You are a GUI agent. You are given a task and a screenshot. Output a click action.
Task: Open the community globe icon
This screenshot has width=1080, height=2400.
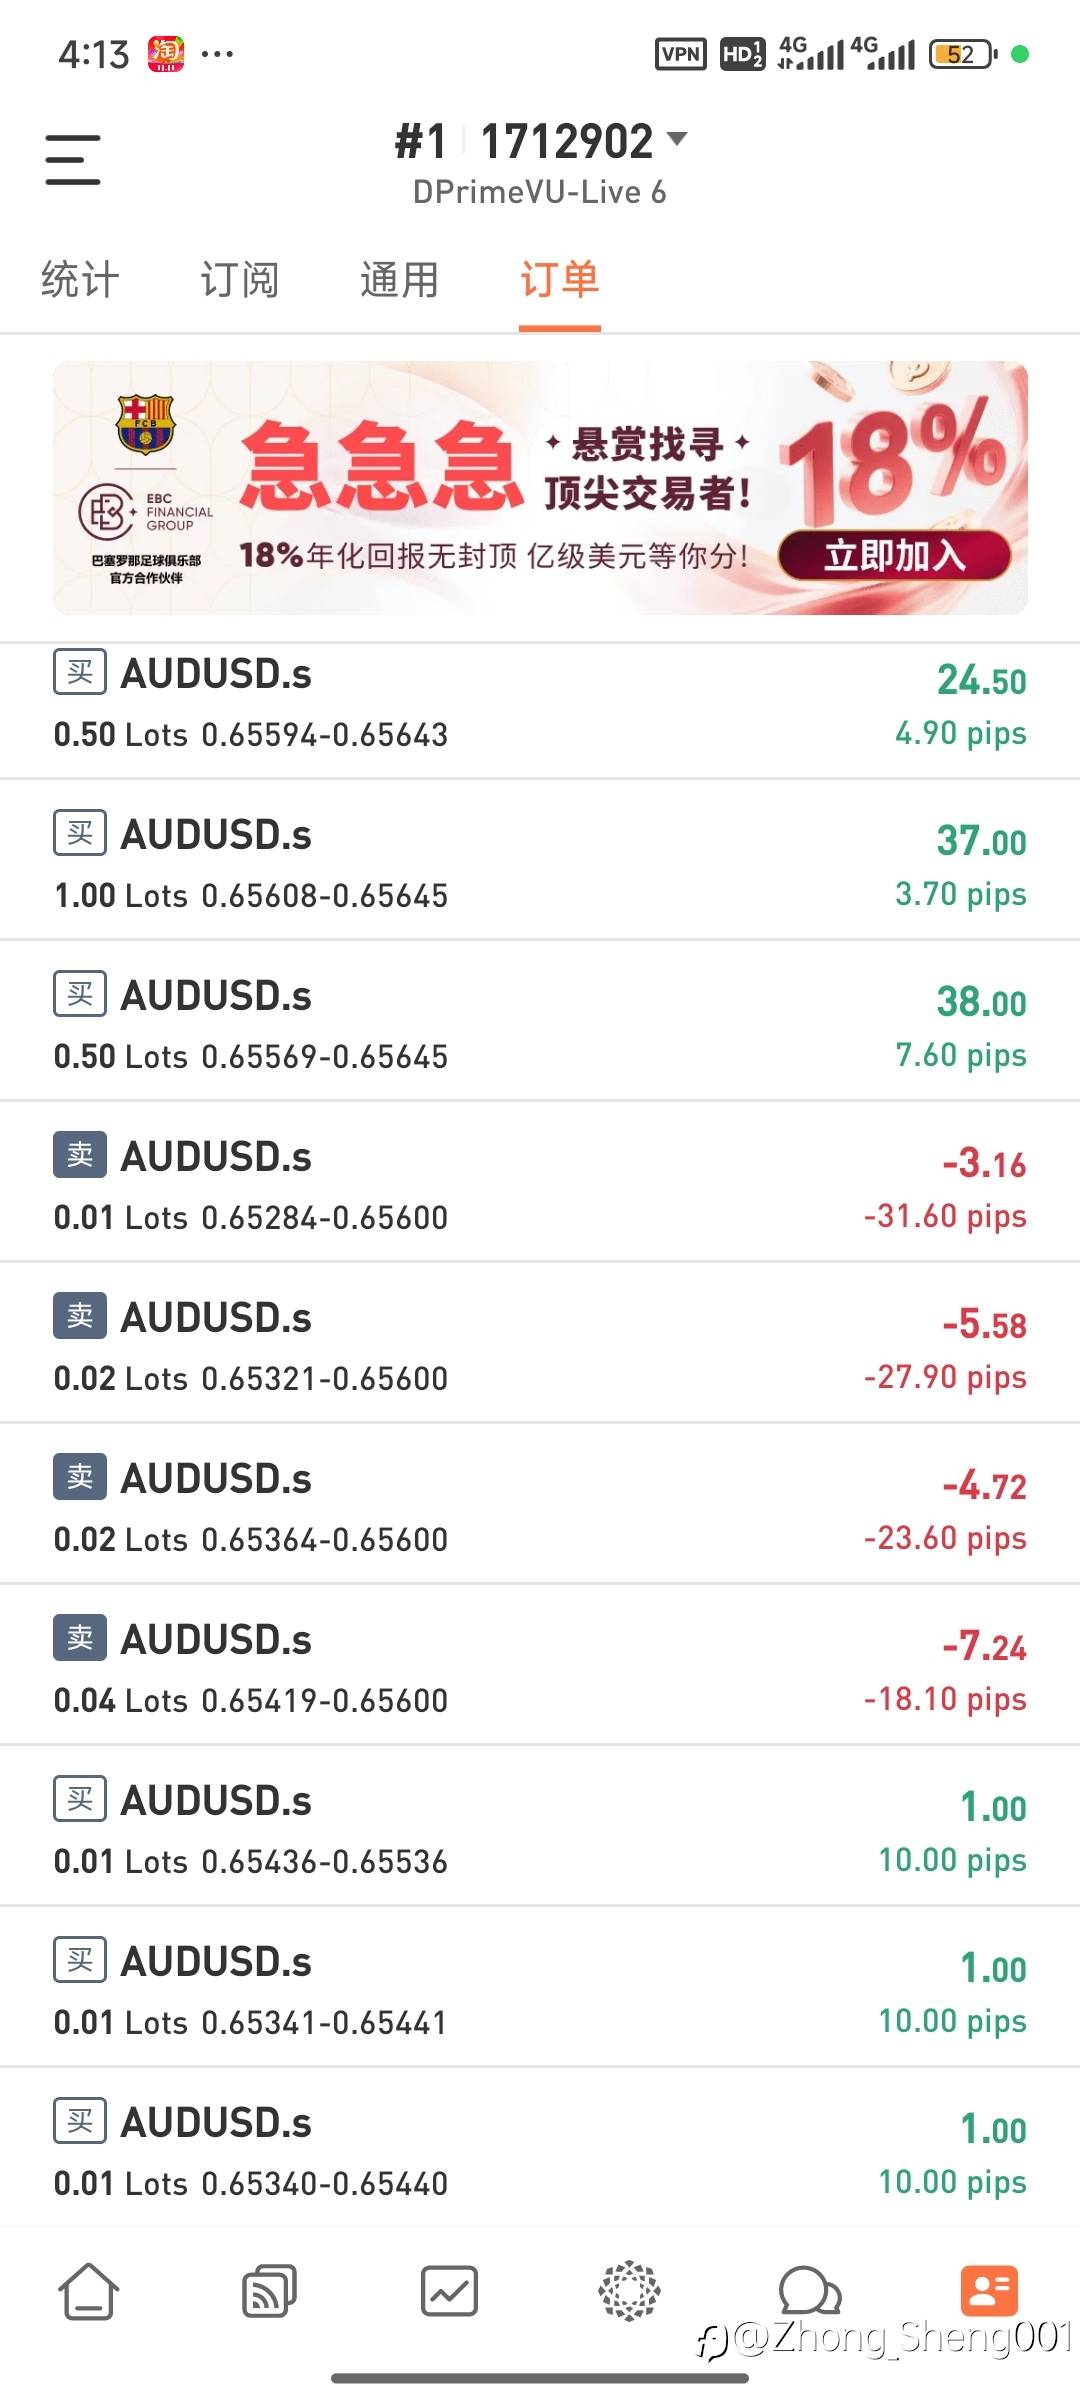[629, 2290]
